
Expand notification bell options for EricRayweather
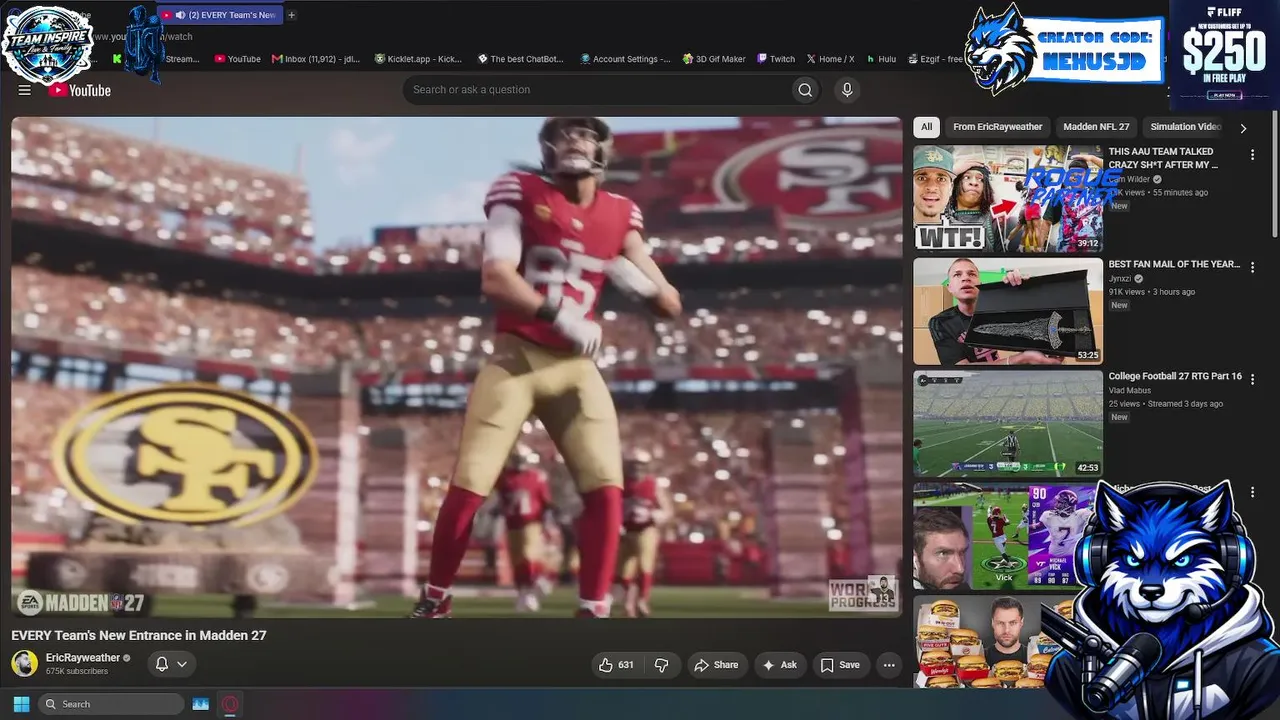(x=171, y=664)
